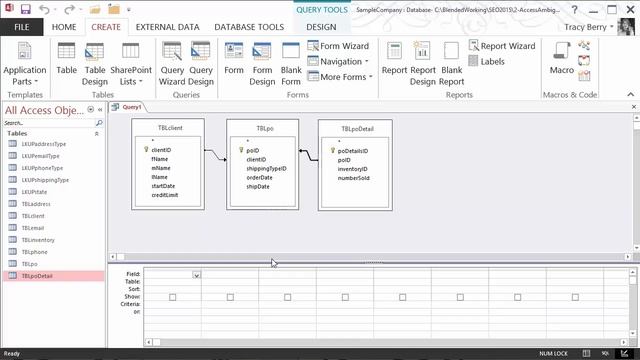Tick the Show checkbox in fourth grid column
This screenshot has height=360, width=640.
point(345,297)
